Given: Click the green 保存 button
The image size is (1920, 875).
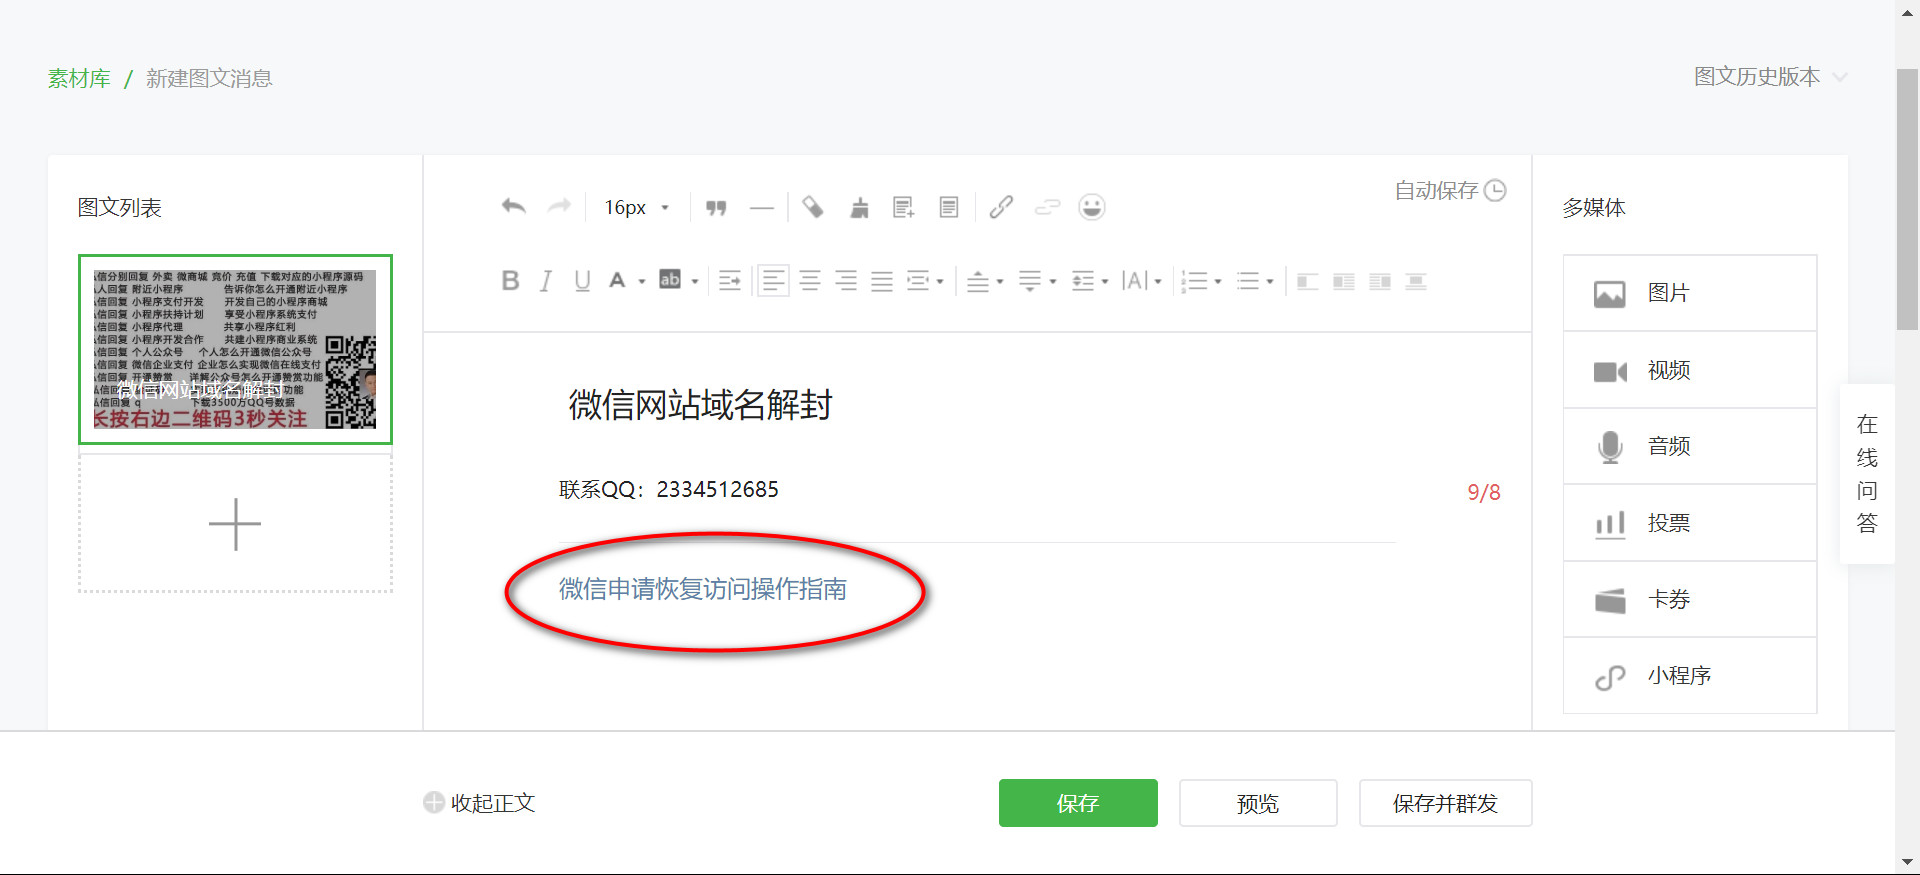Looking at the screenshot, I should [x=1078, y=803].
